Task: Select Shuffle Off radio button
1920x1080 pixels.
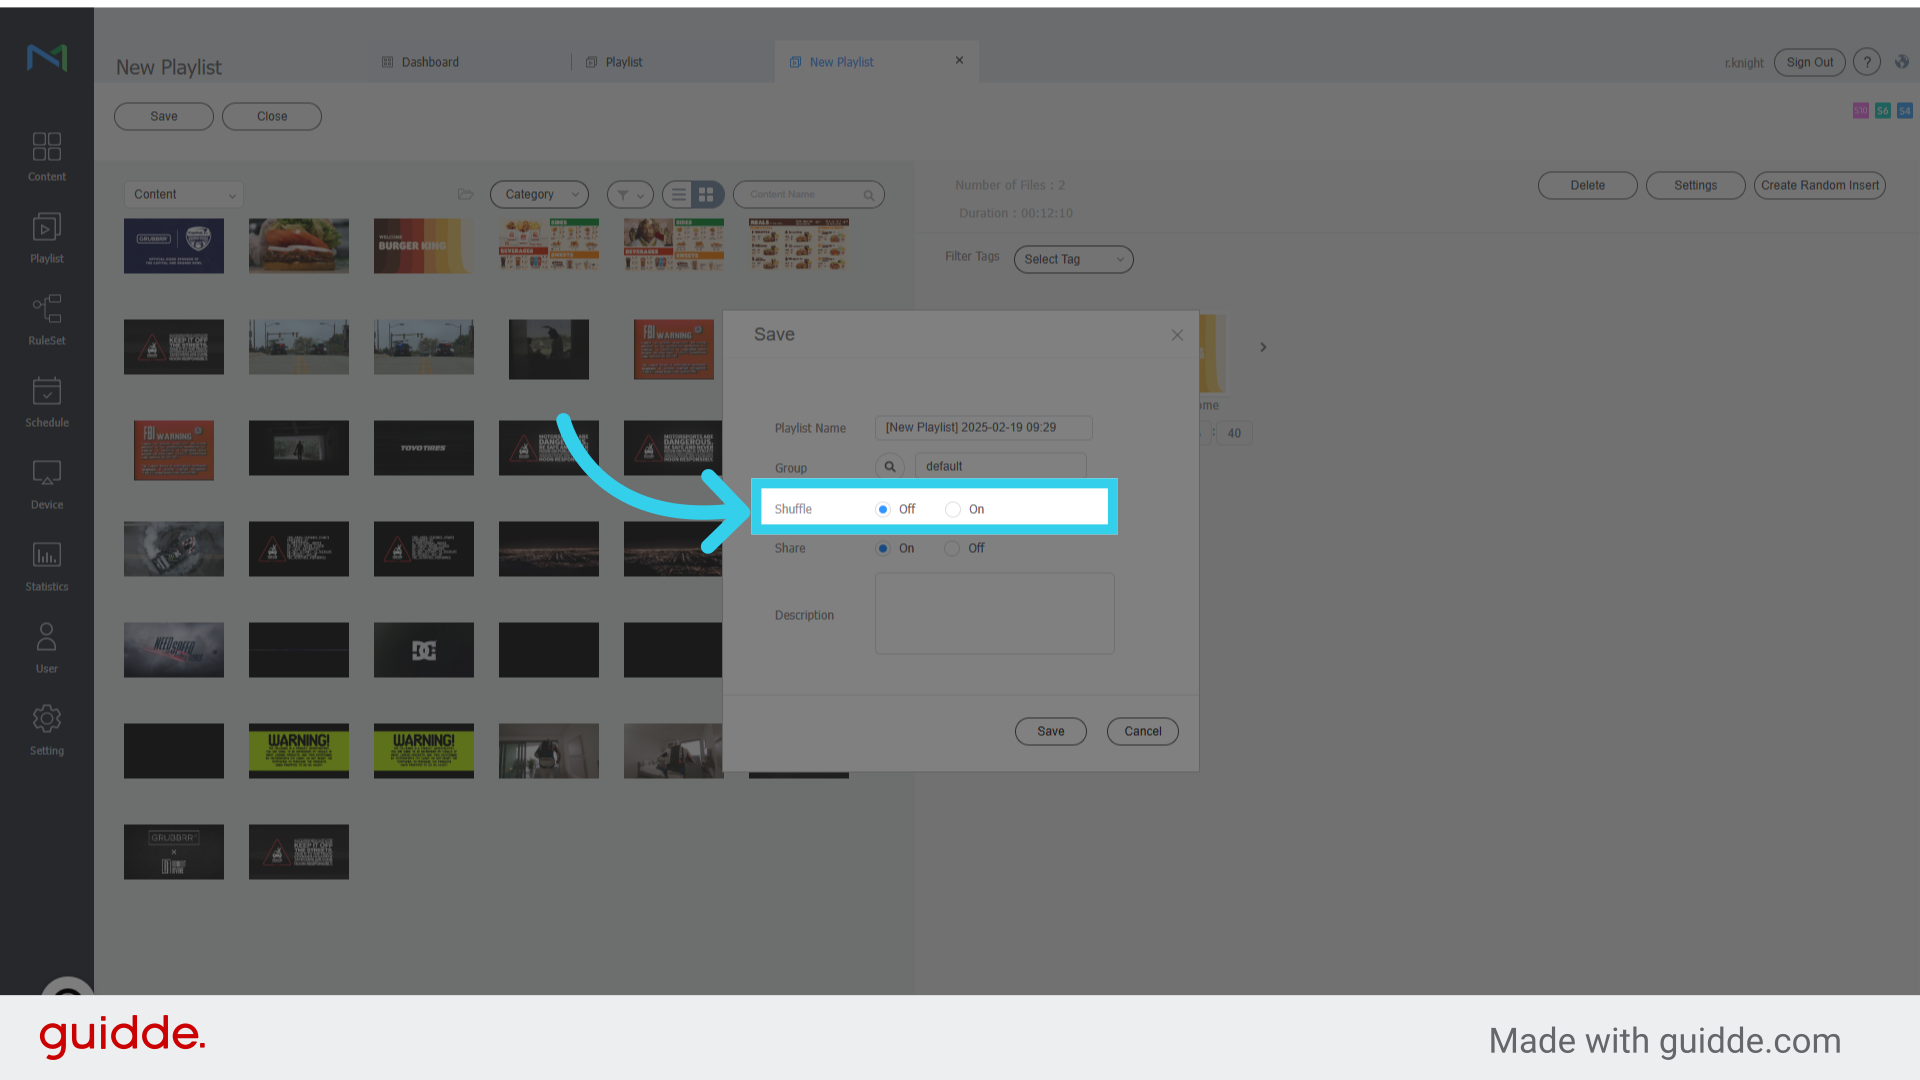Action: coord(883,509)
